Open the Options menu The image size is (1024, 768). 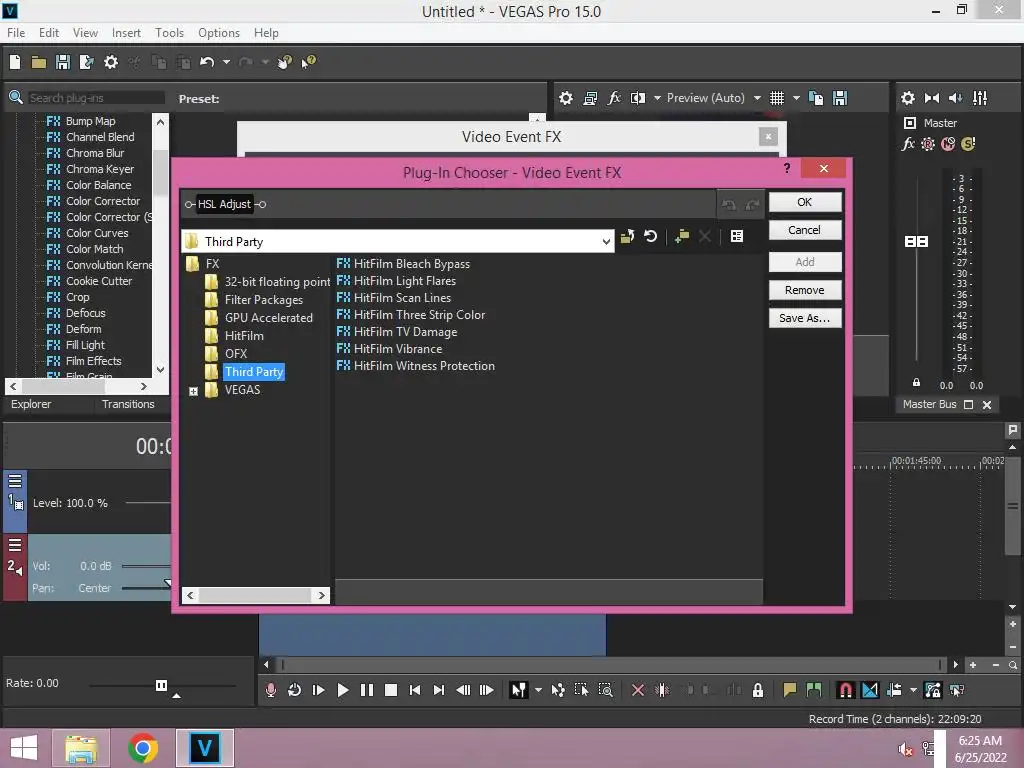tap(219, 33)
